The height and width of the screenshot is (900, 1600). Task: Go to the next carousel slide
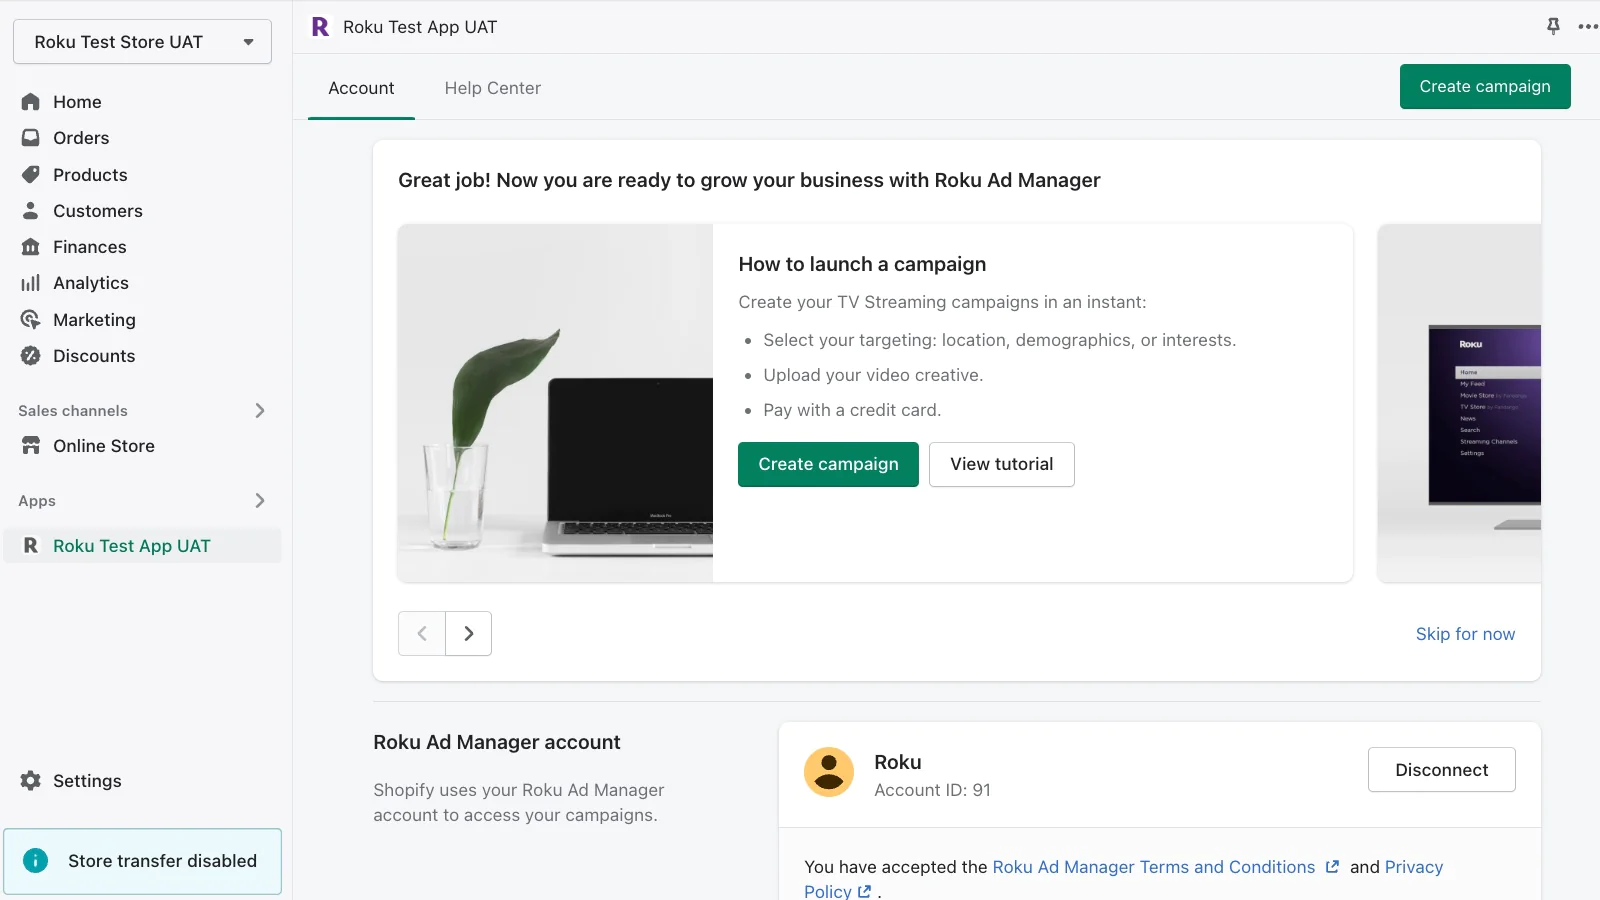468,634
